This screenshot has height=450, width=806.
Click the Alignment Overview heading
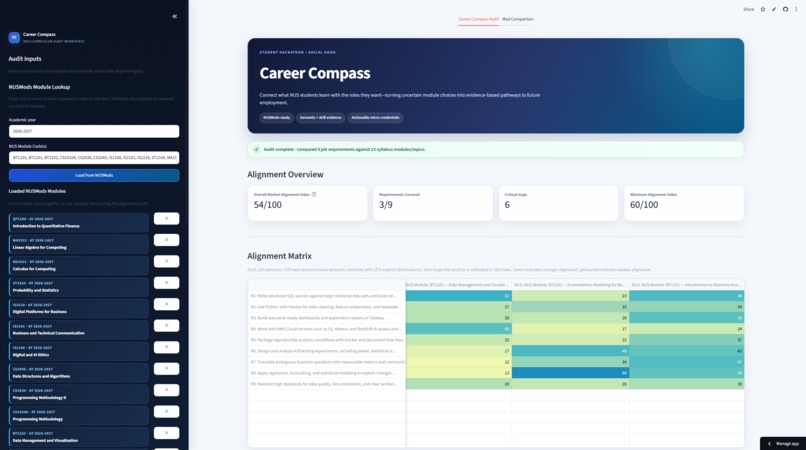coord(285,174)
